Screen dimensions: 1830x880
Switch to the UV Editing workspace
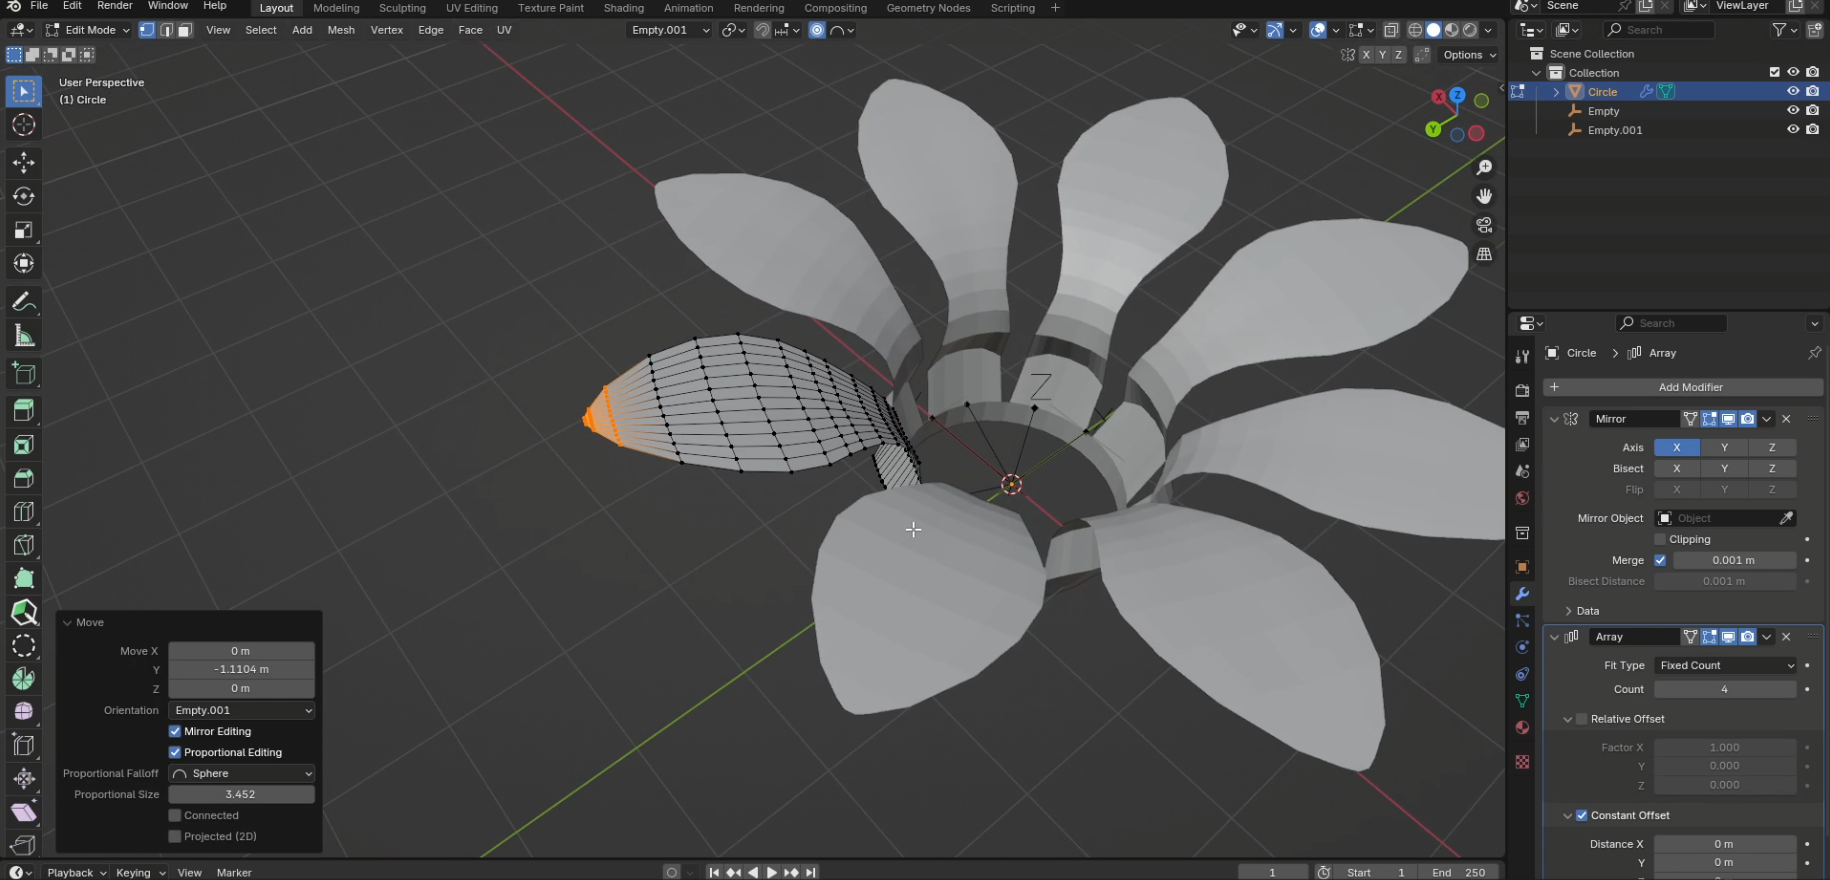click(472, 8)
